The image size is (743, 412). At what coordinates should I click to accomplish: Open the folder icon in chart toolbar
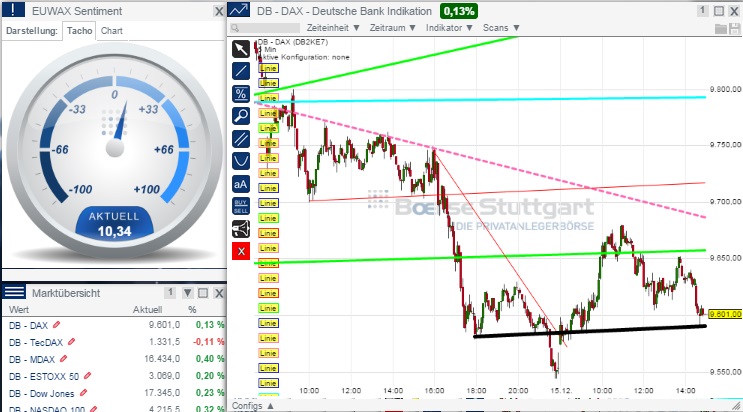pyautogui.click(x=721, y=28)
